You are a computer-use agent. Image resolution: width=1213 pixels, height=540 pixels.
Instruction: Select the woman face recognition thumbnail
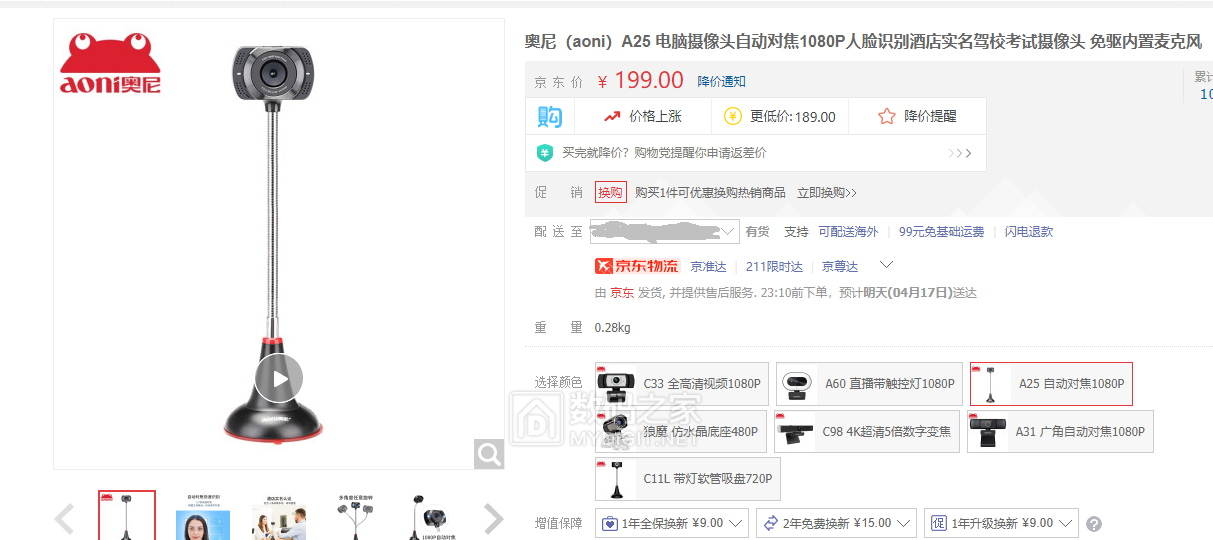click(x=203, y=515)
